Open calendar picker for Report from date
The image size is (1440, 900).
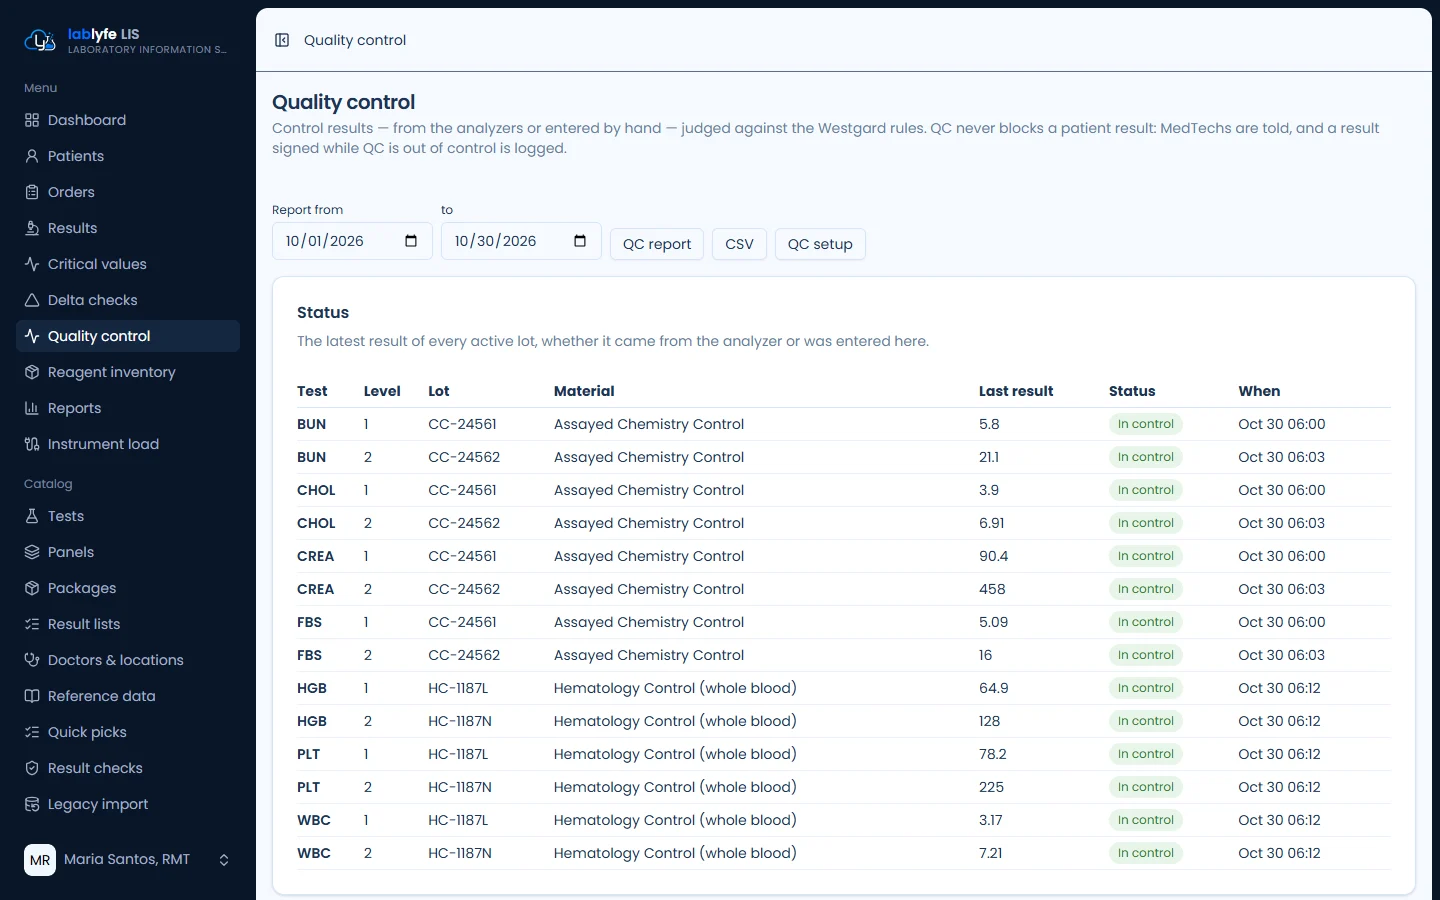pyautogui.click(x=411, y=241)
